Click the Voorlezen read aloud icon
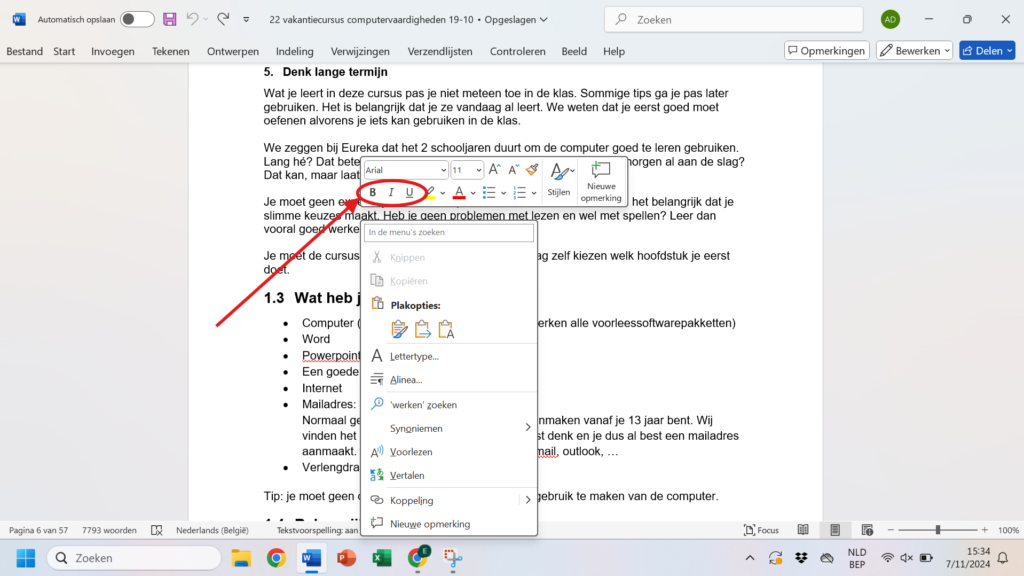Screen dimensions: 1024x576 coord(377,452)
